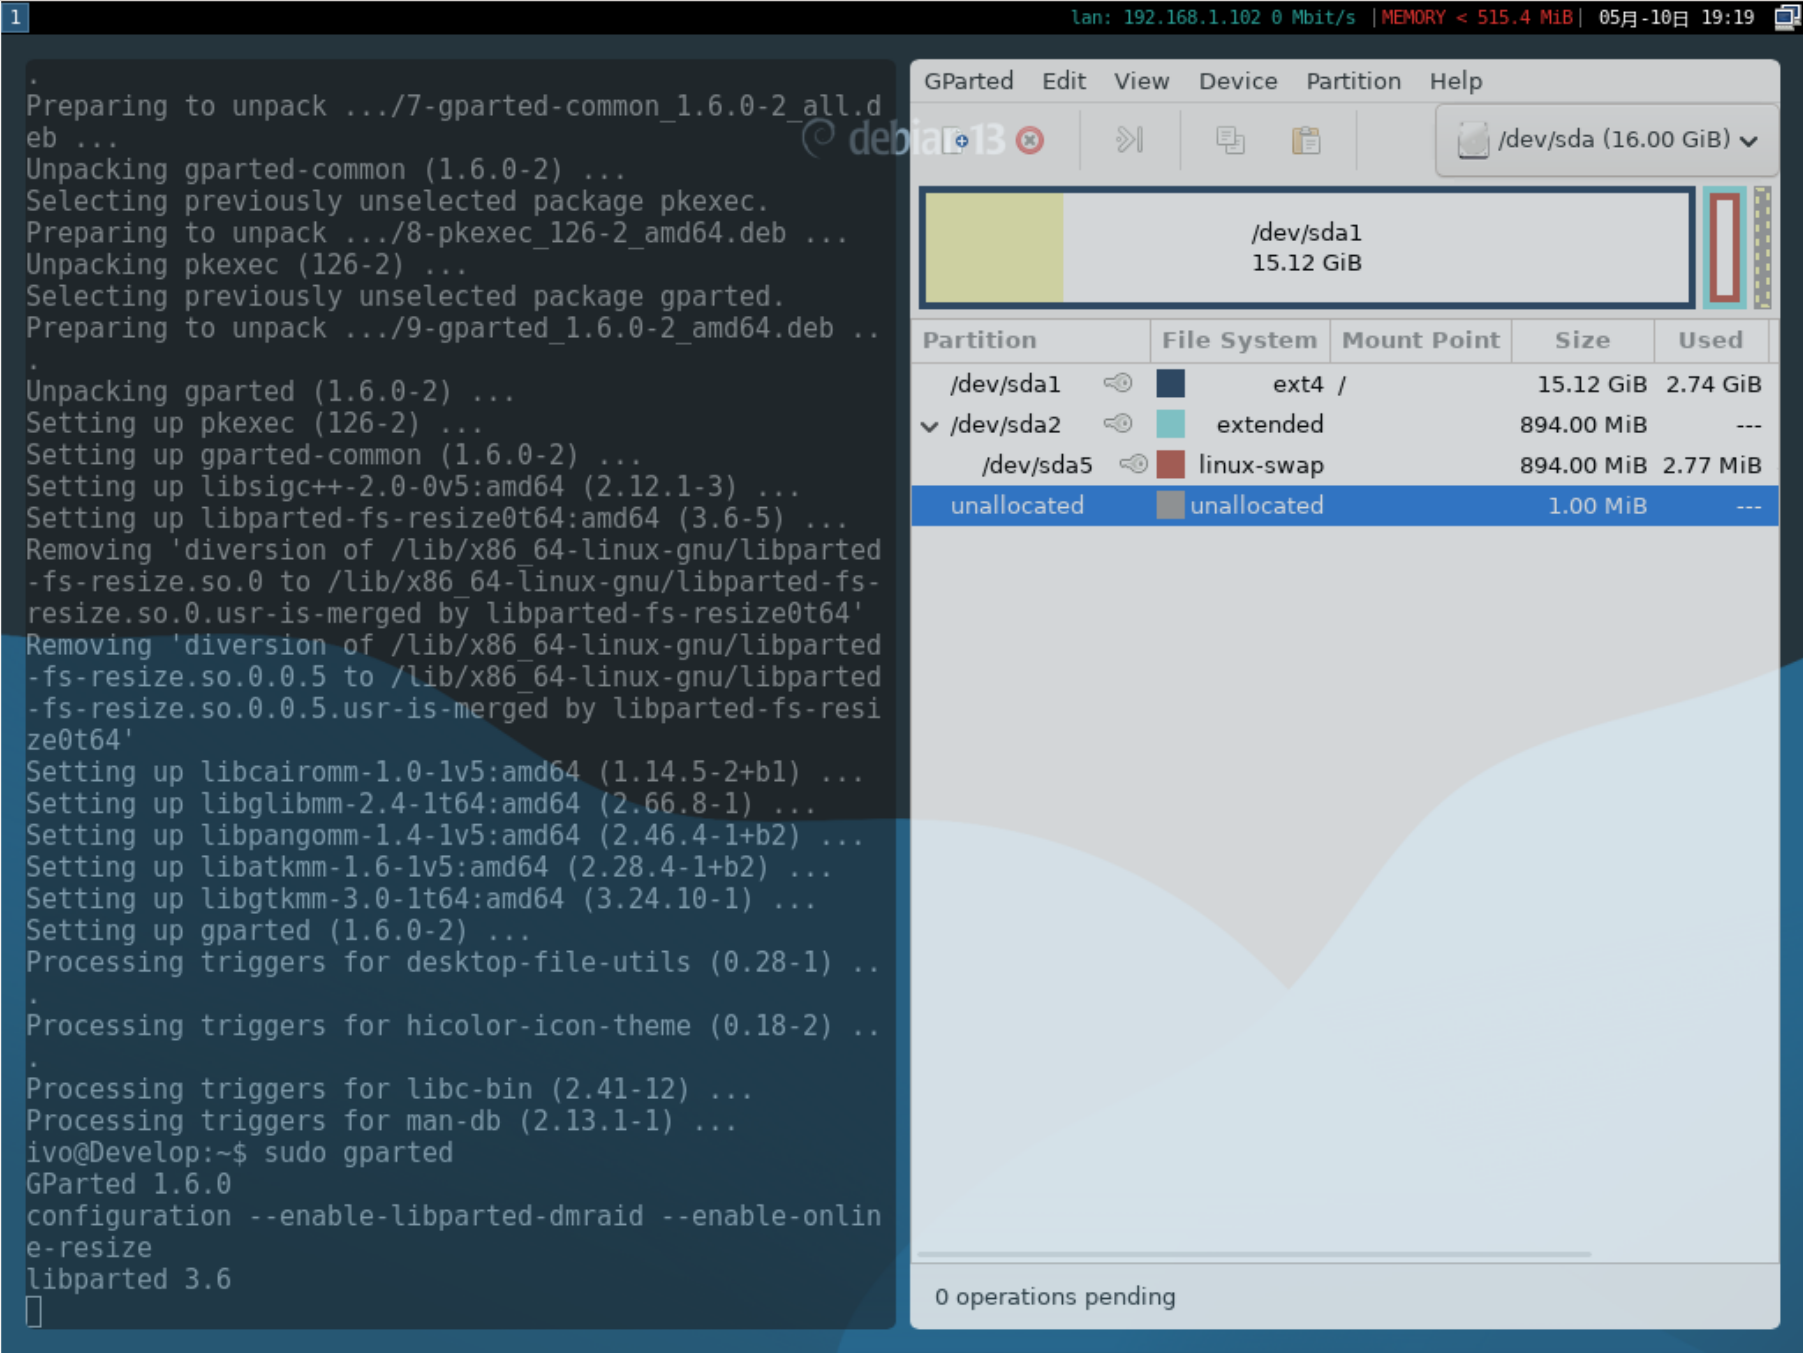Click the horizontal scrollbar in partition list

1254,1253
